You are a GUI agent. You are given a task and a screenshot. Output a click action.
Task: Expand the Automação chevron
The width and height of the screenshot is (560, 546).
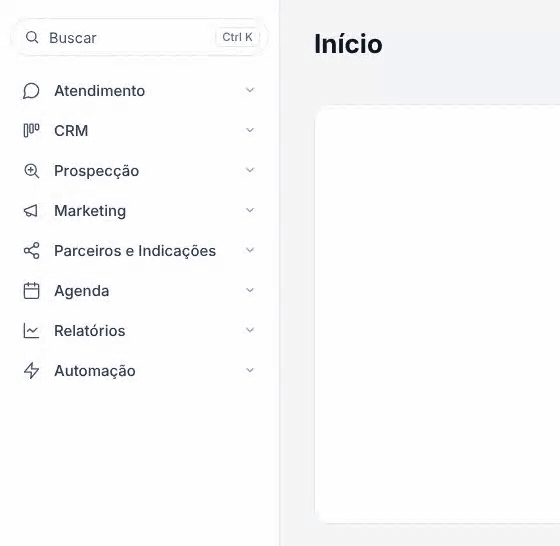tap(250, 370)
